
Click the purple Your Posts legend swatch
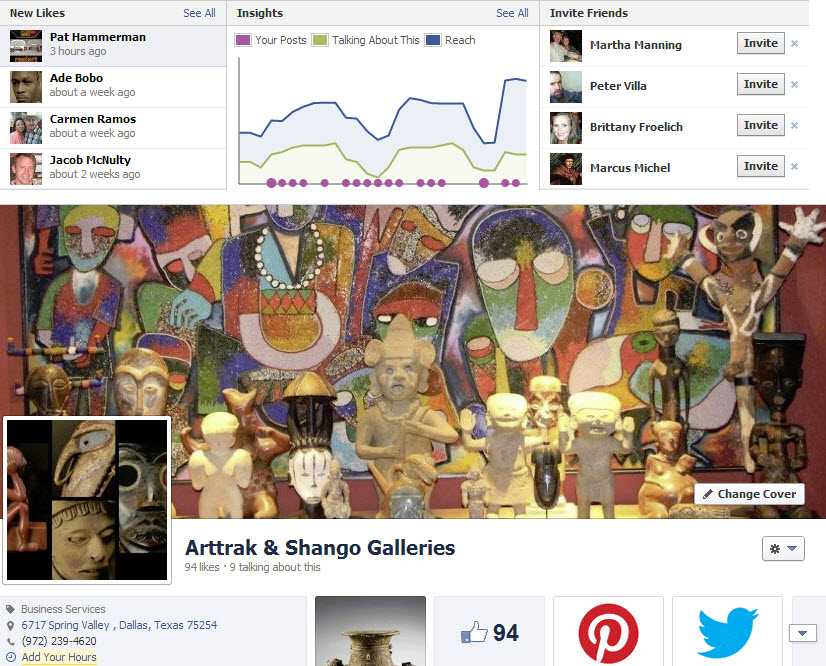[x=243, y=40]
